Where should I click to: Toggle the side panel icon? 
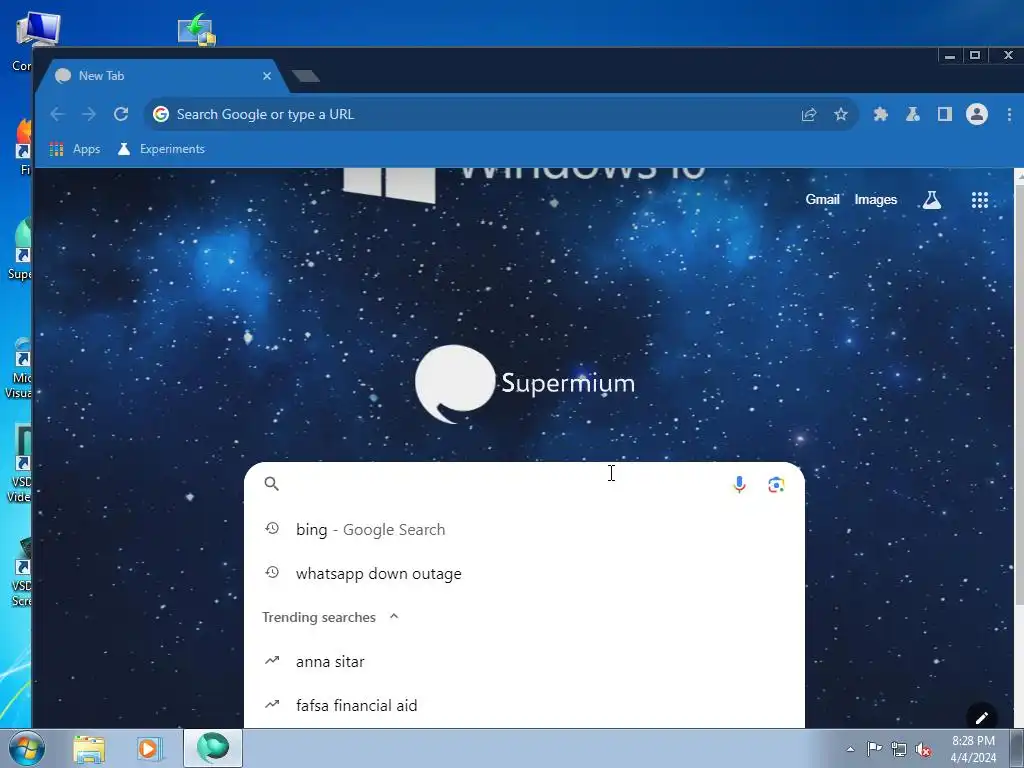tap(944, 114)
